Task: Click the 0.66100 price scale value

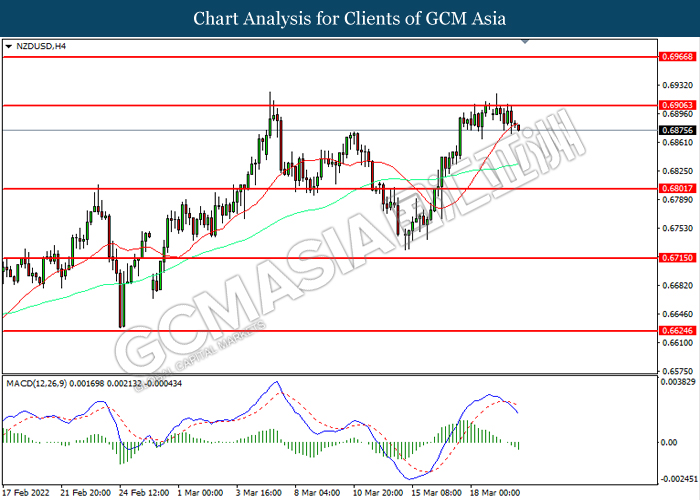Action: click(x=677, y=342)
